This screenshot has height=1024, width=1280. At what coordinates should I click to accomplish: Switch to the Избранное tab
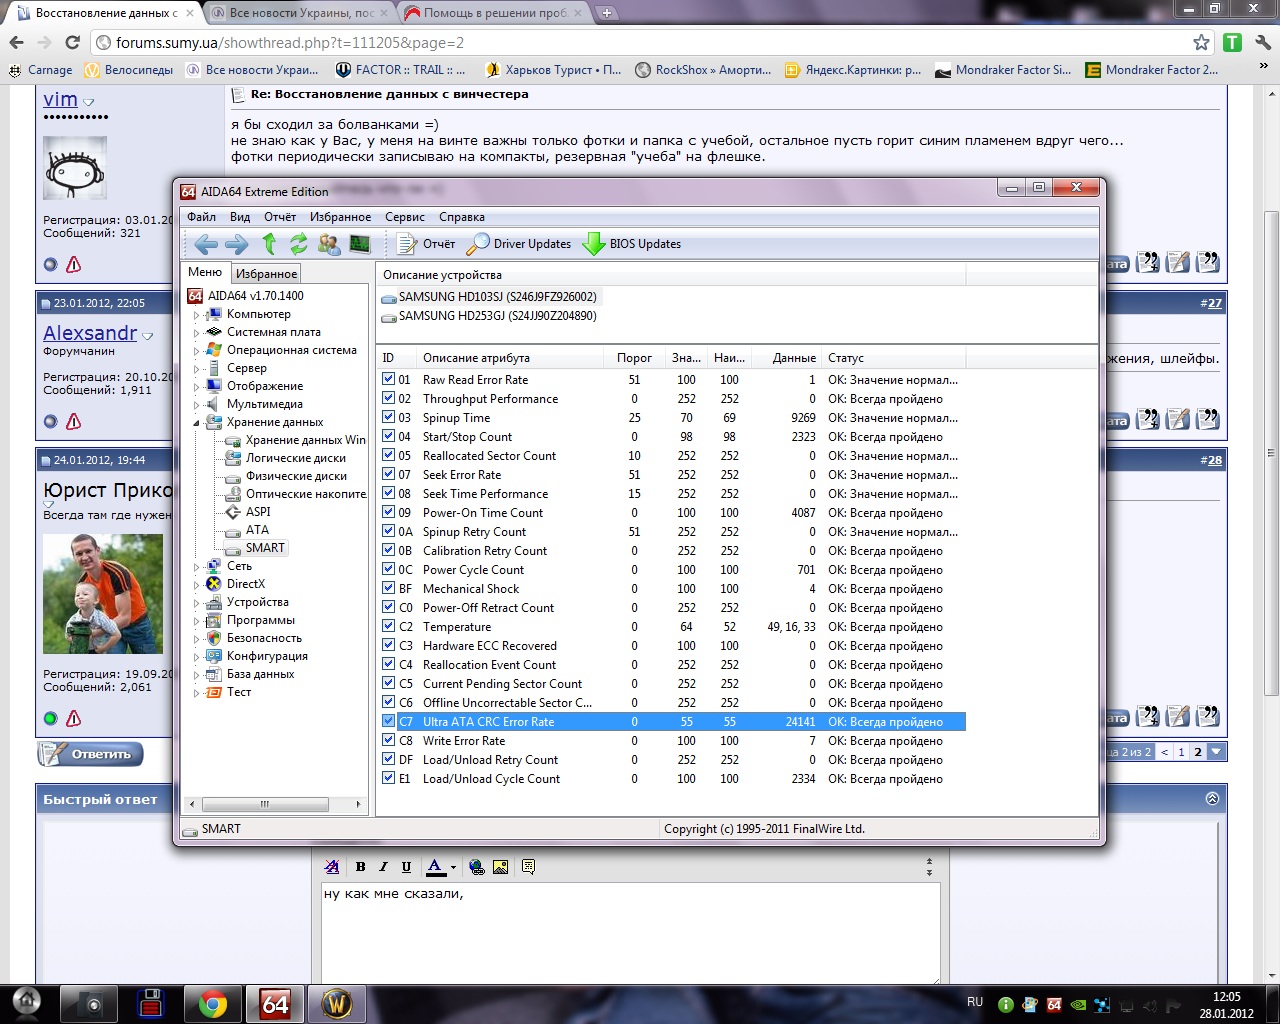266,274
